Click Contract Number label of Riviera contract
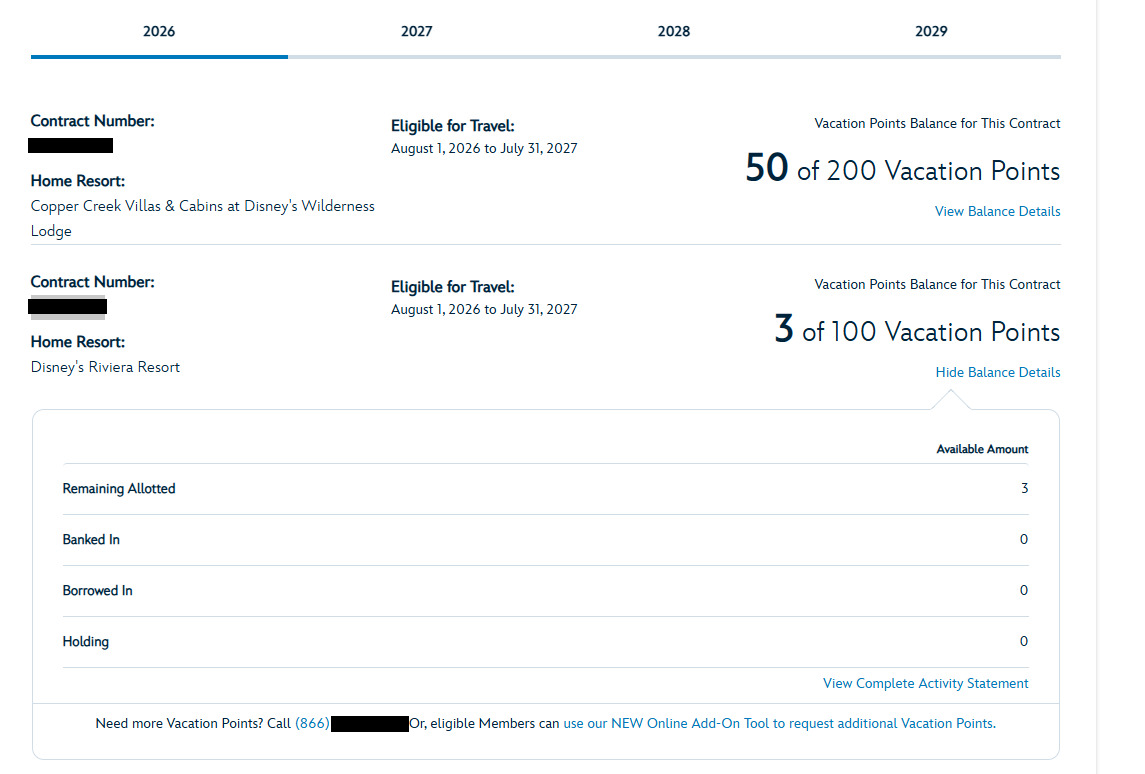 click(x=93, y=282)
